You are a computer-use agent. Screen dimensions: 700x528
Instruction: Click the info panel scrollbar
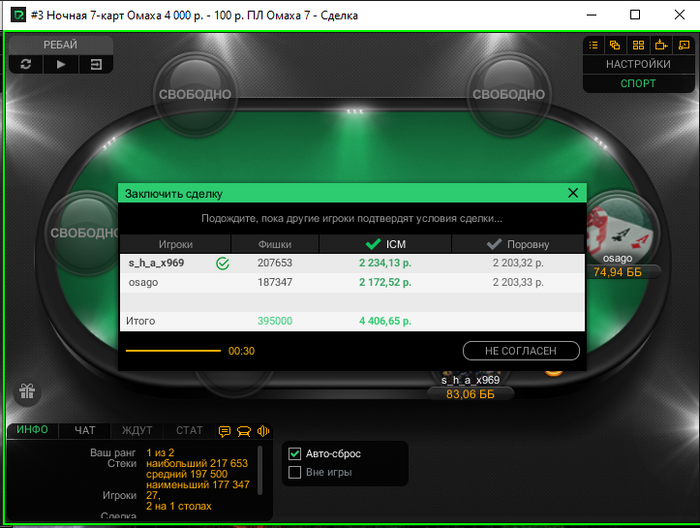(x=260, y=470)
